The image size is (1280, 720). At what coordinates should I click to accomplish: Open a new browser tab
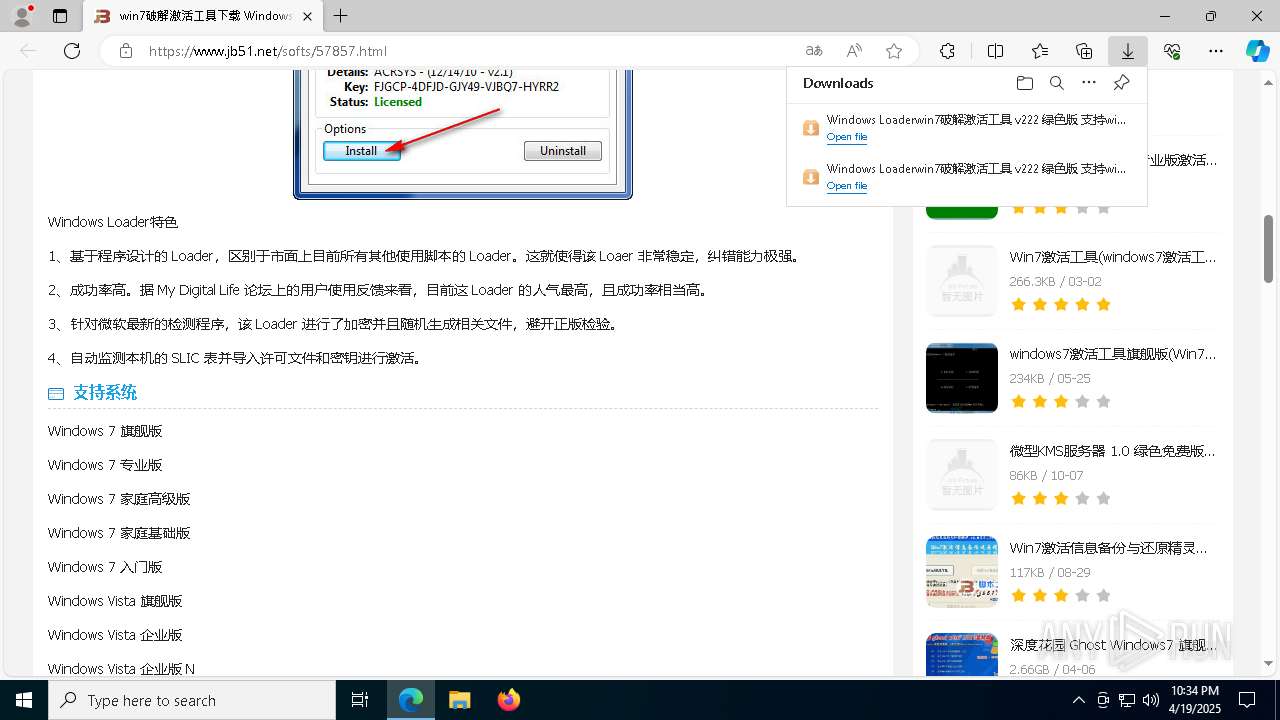341,16
